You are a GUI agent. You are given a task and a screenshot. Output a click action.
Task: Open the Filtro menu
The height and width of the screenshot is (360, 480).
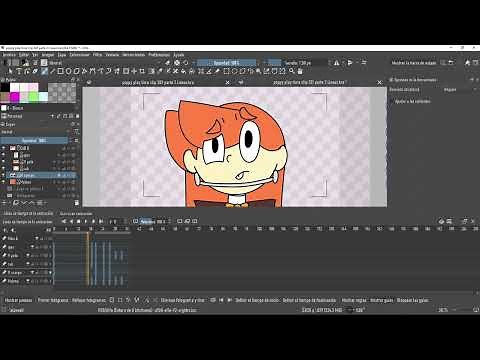tap(97, 55)
